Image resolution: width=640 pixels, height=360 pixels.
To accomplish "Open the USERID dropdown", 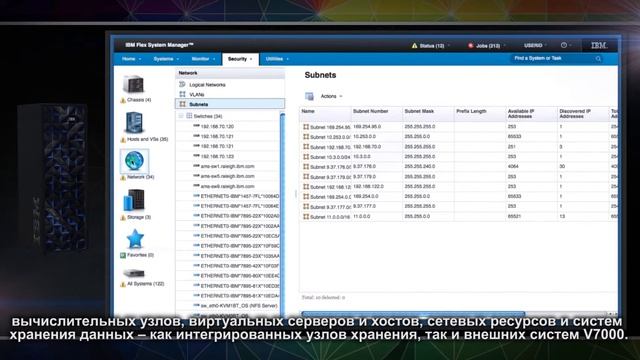I will pos(536,45).
